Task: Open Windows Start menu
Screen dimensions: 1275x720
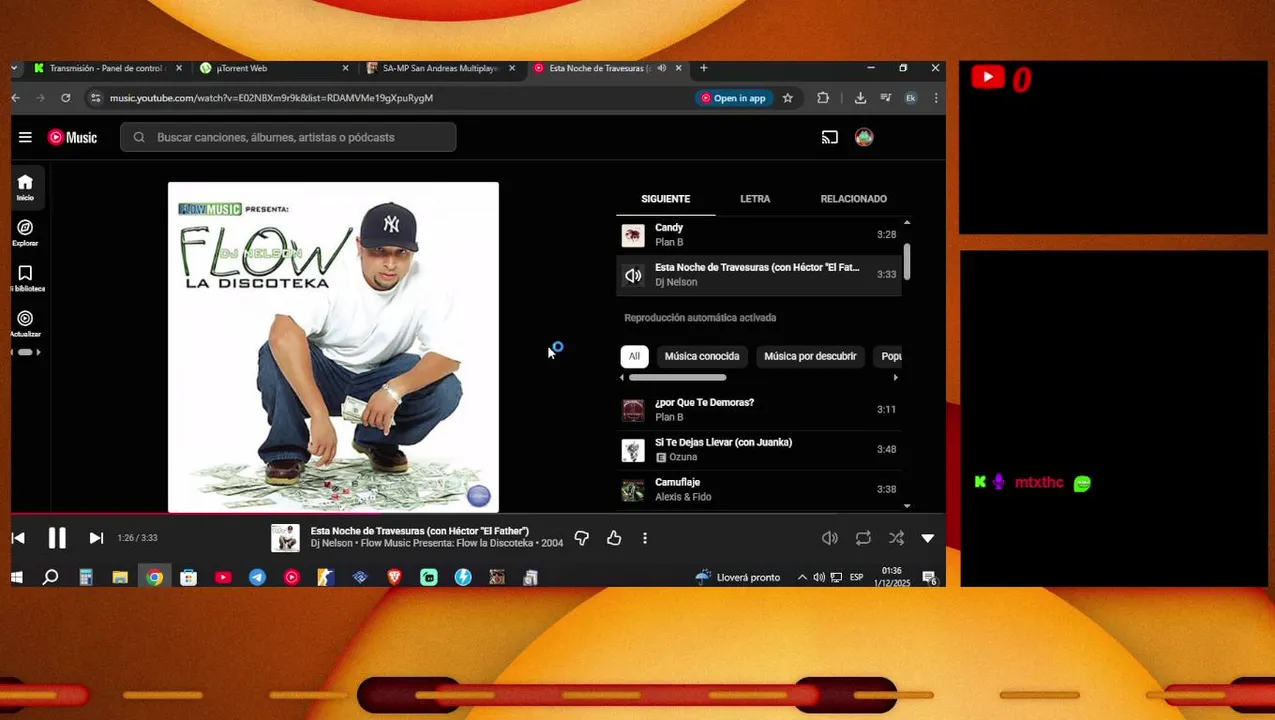Action: pyautogui.click(x=17, y=577)
